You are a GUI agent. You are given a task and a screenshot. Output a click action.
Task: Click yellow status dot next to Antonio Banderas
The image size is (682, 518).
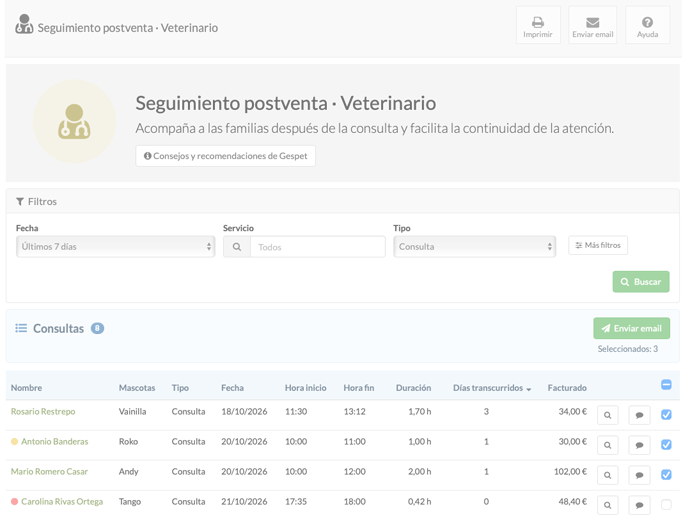click(x=14, y=441)
